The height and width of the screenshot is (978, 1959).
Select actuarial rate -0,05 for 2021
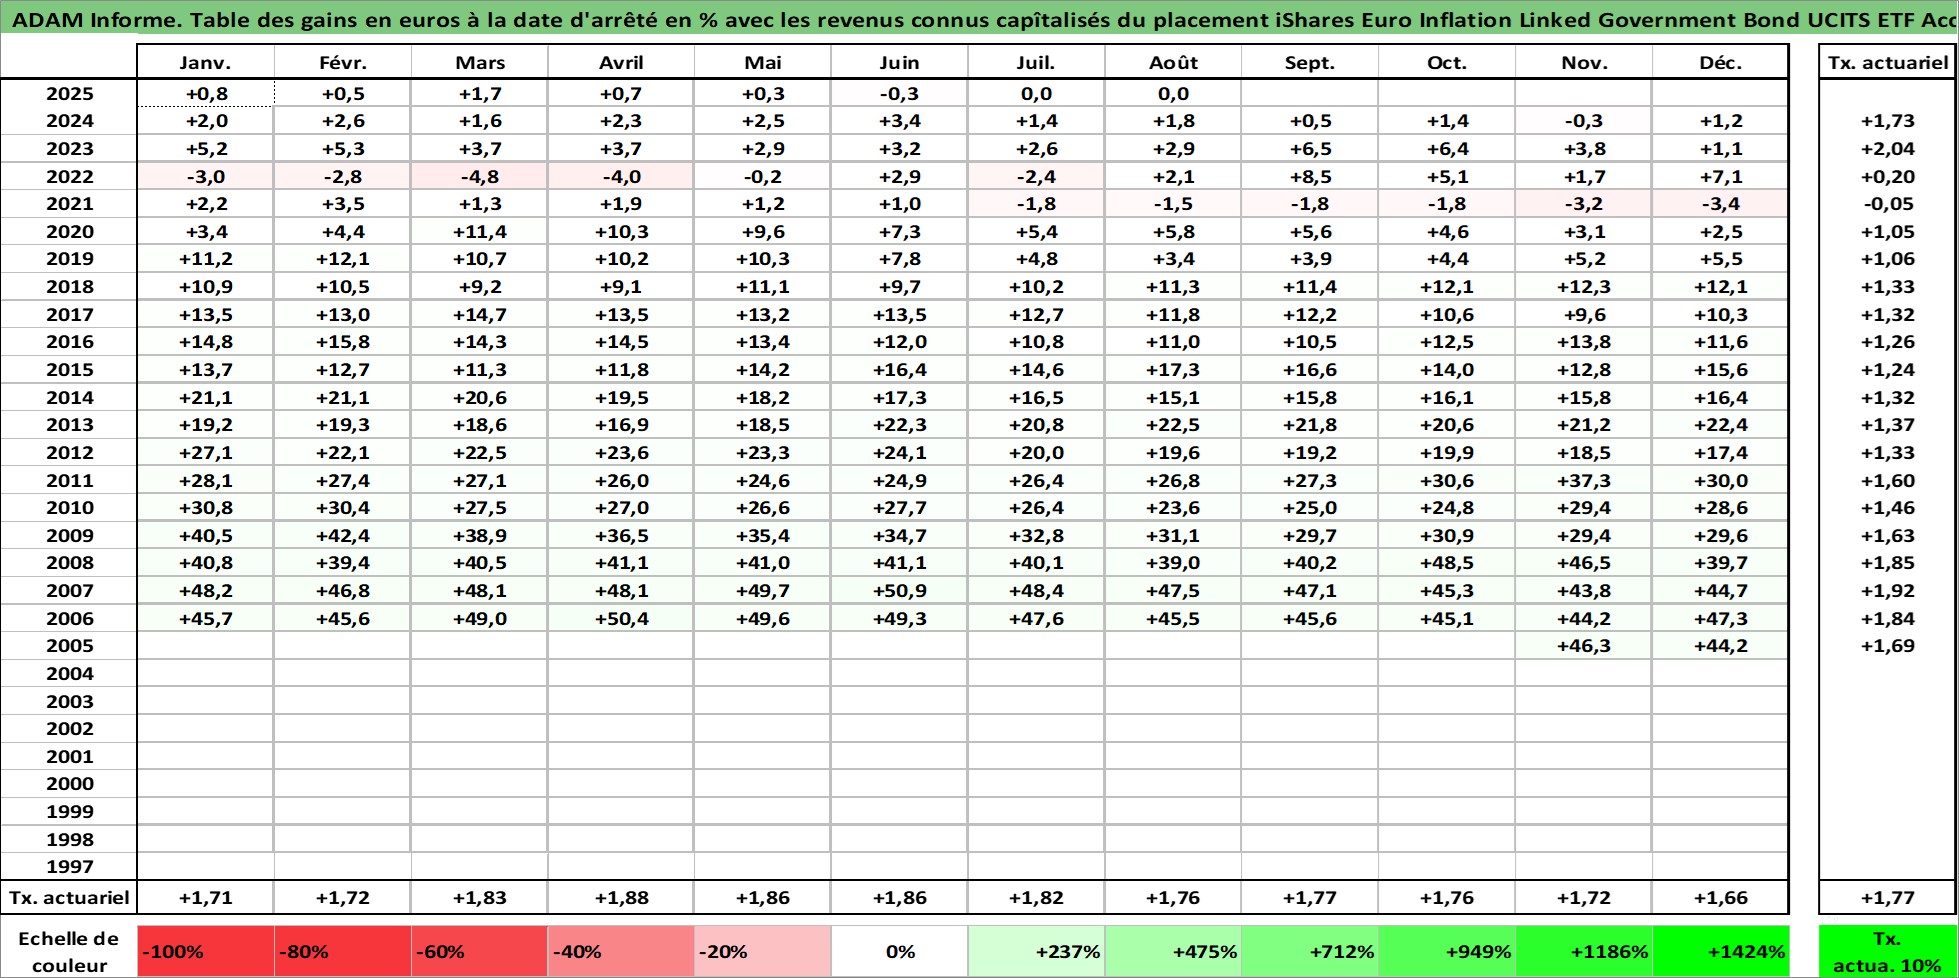(1888, 204)
